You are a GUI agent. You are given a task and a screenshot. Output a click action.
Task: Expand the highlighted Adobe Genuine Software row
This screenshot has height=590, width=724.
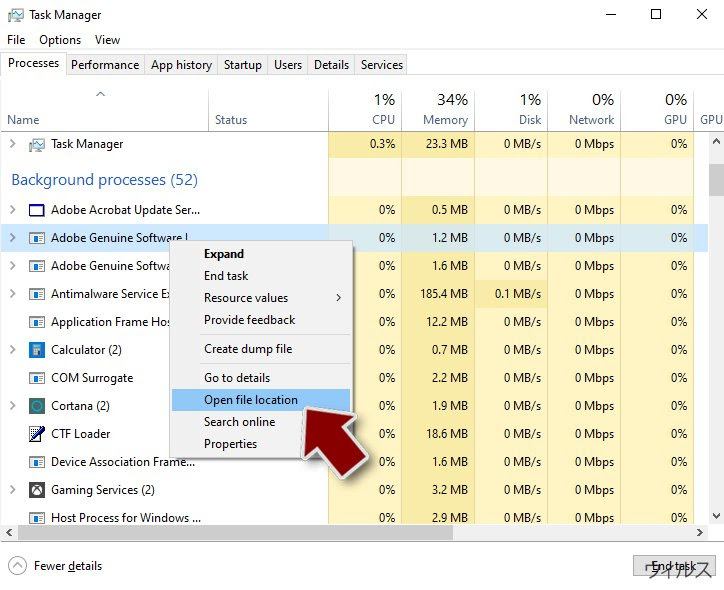12,238
